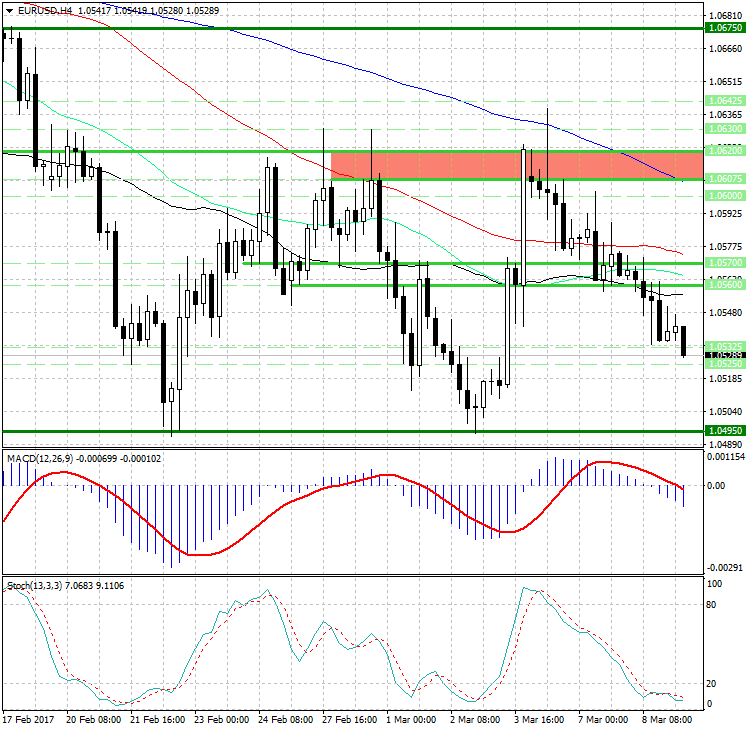
Task: Click the 1.06515 price axis value
Action: coord(725,82)
